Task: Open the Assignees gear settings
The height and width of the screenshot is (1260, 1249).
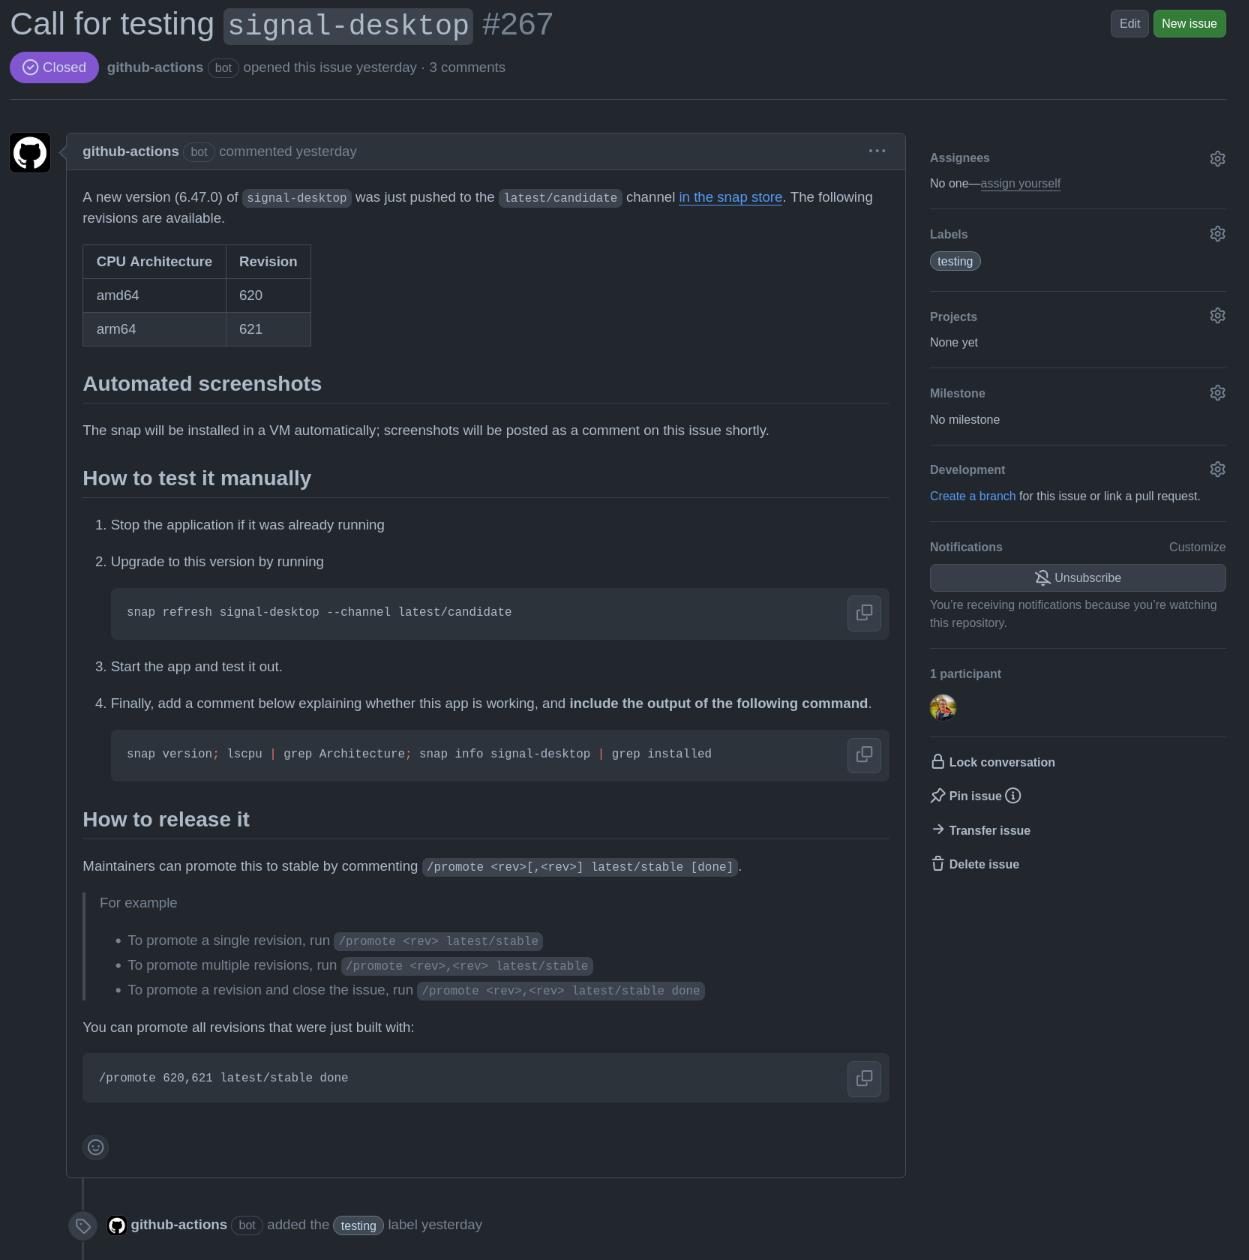Action: pyautogui.click(x=1217, y=159)
